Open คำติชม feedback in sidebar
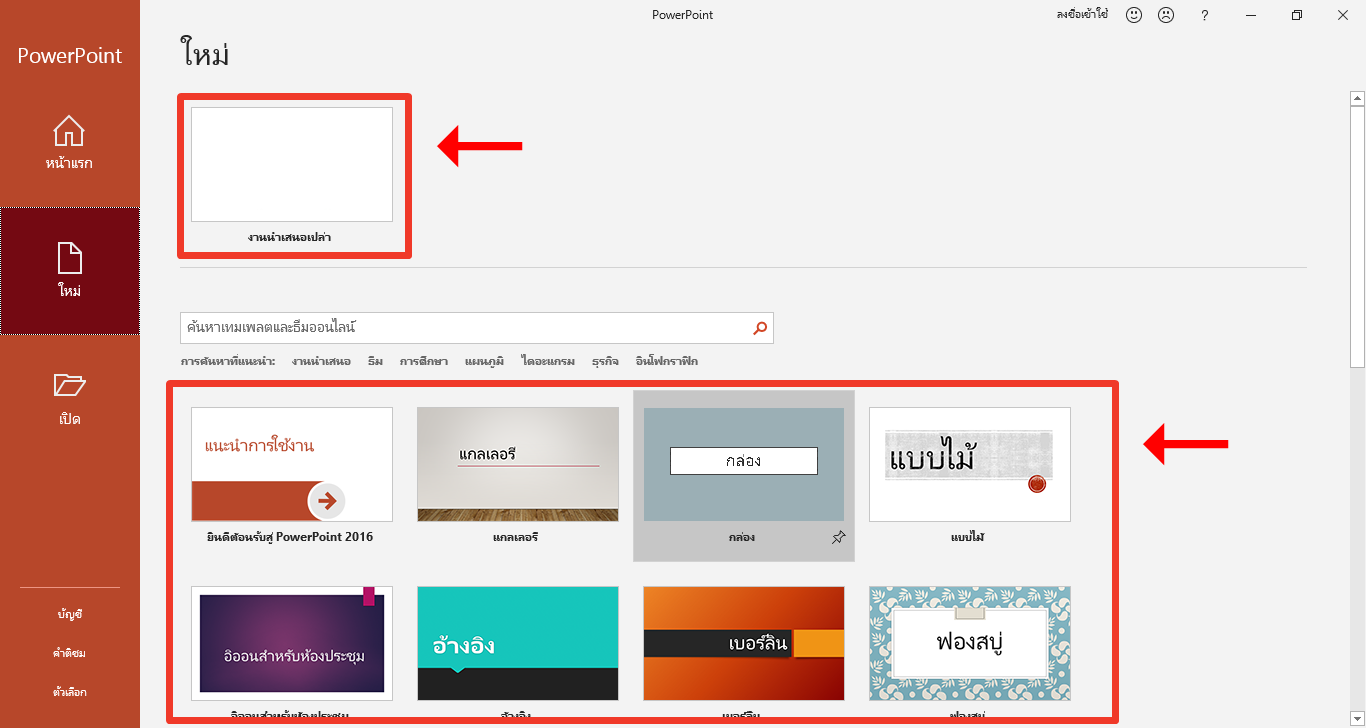Image resolution: width=1366 pixels, height=728 pixels. pos(69,653)
